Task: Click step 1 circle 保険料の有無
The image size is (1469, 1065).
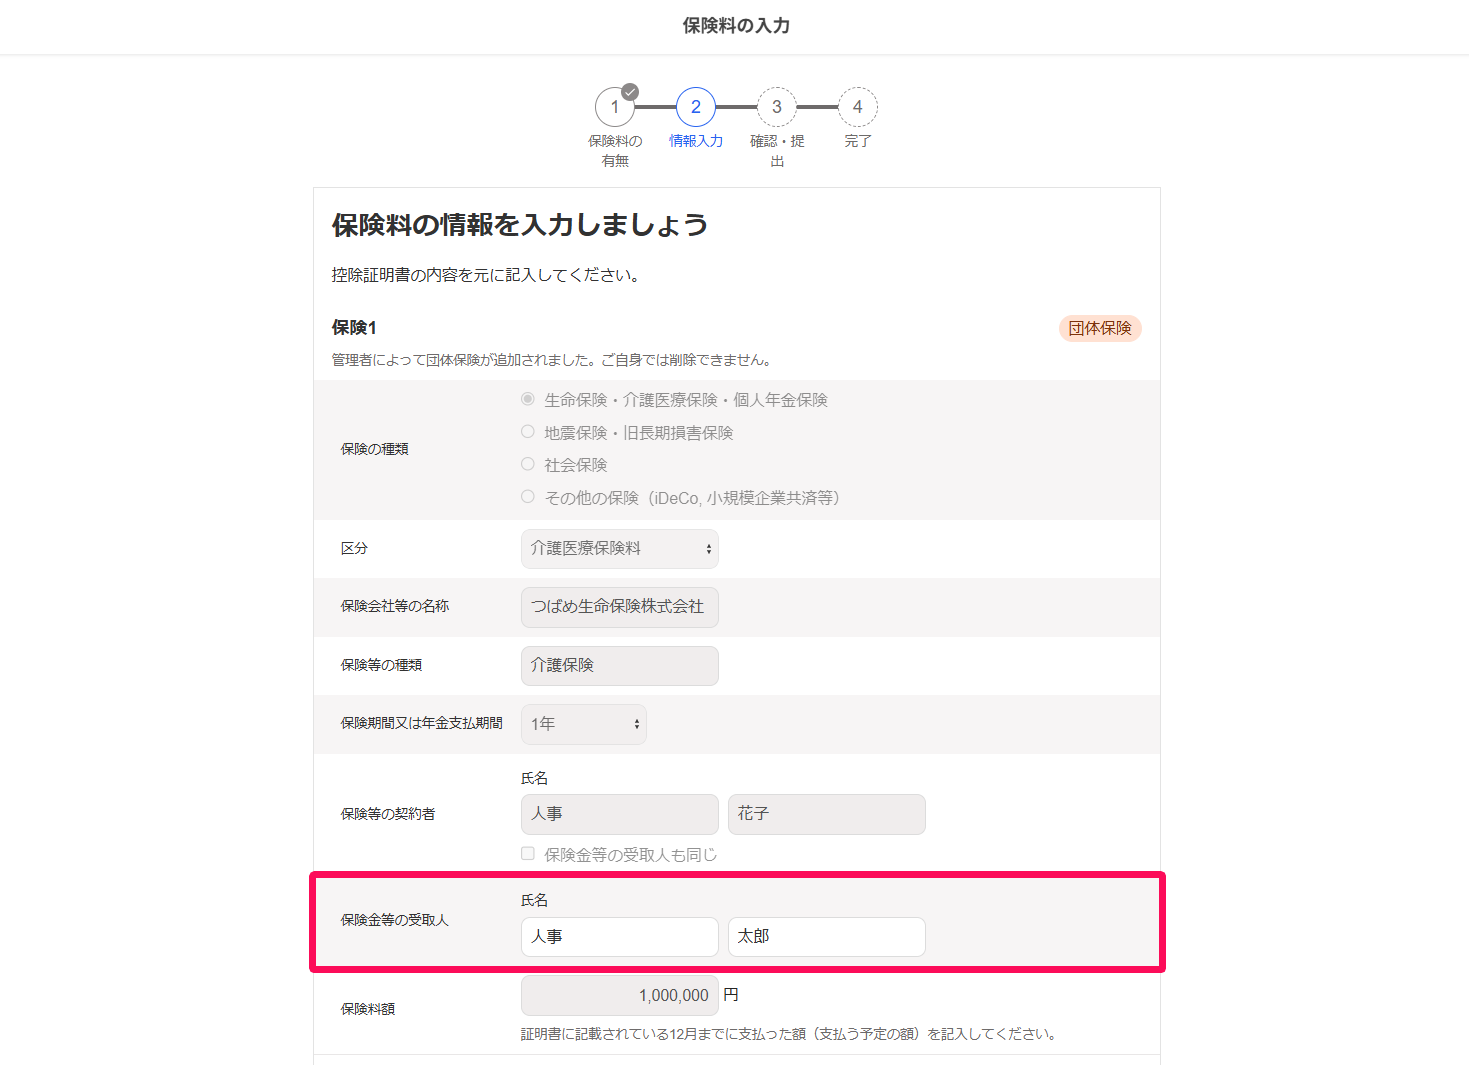Action: point(615,107)
